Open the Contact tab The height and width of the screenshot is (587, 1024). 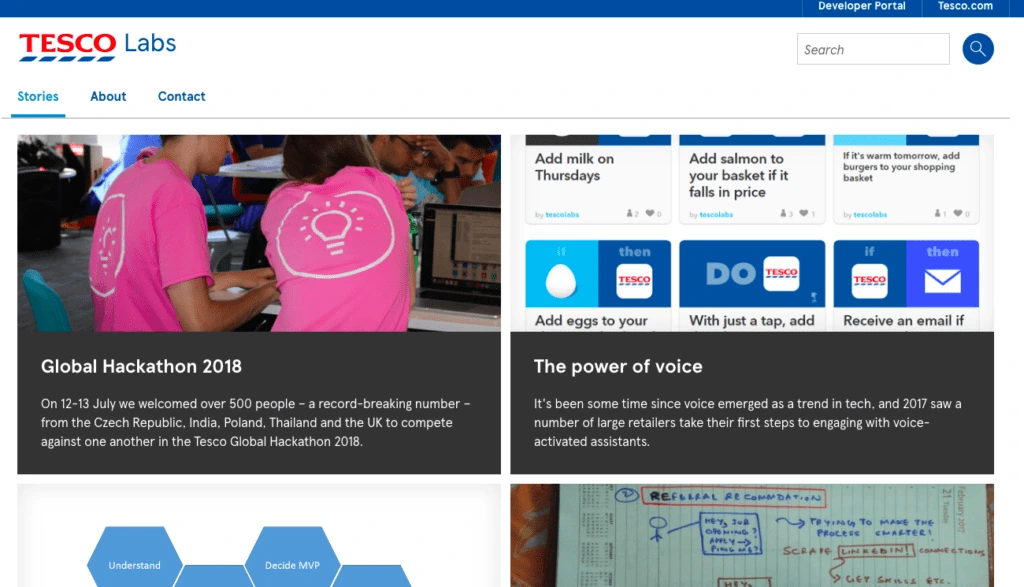181,96
